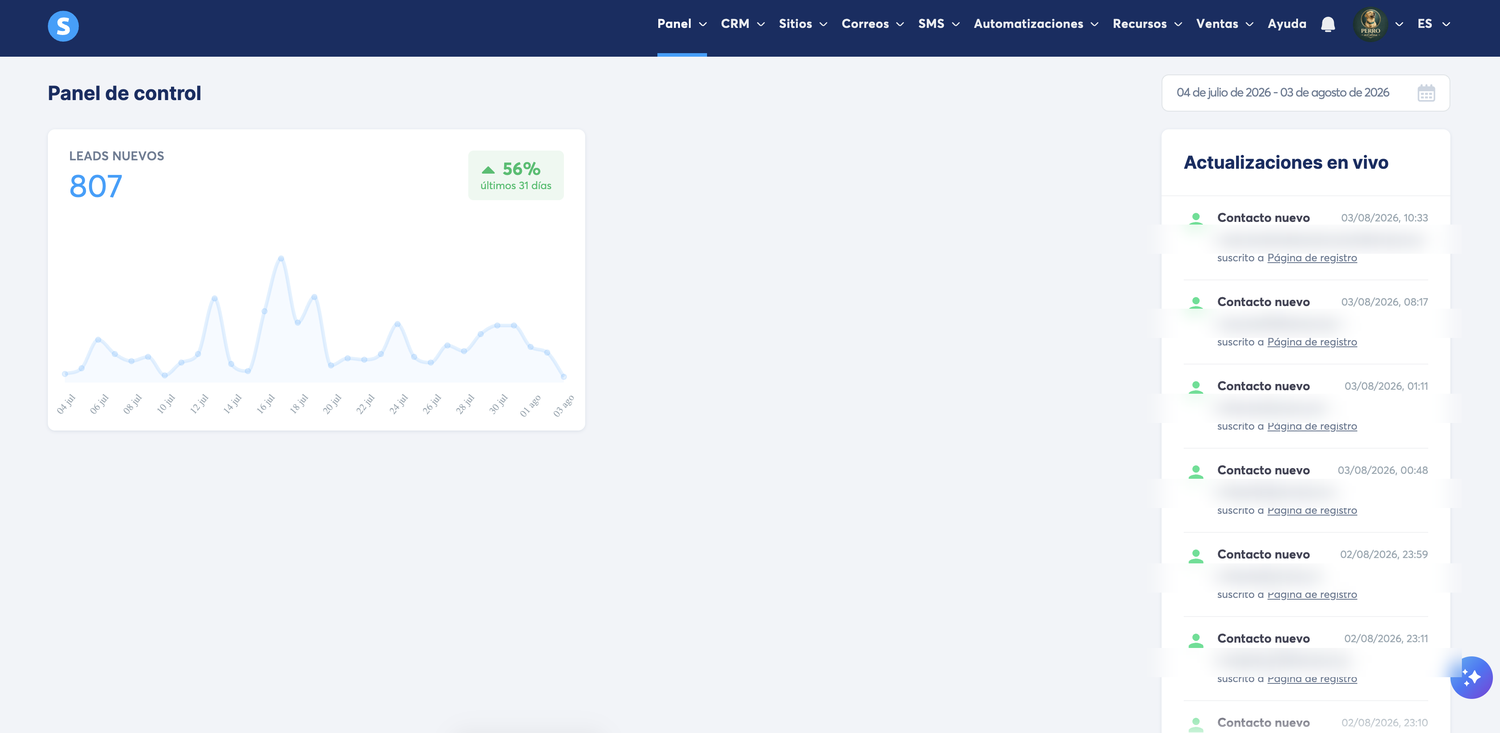Click the chevron beside Sitios
The width and height of the screenshot is (1500, 733).
click(823, 25)
